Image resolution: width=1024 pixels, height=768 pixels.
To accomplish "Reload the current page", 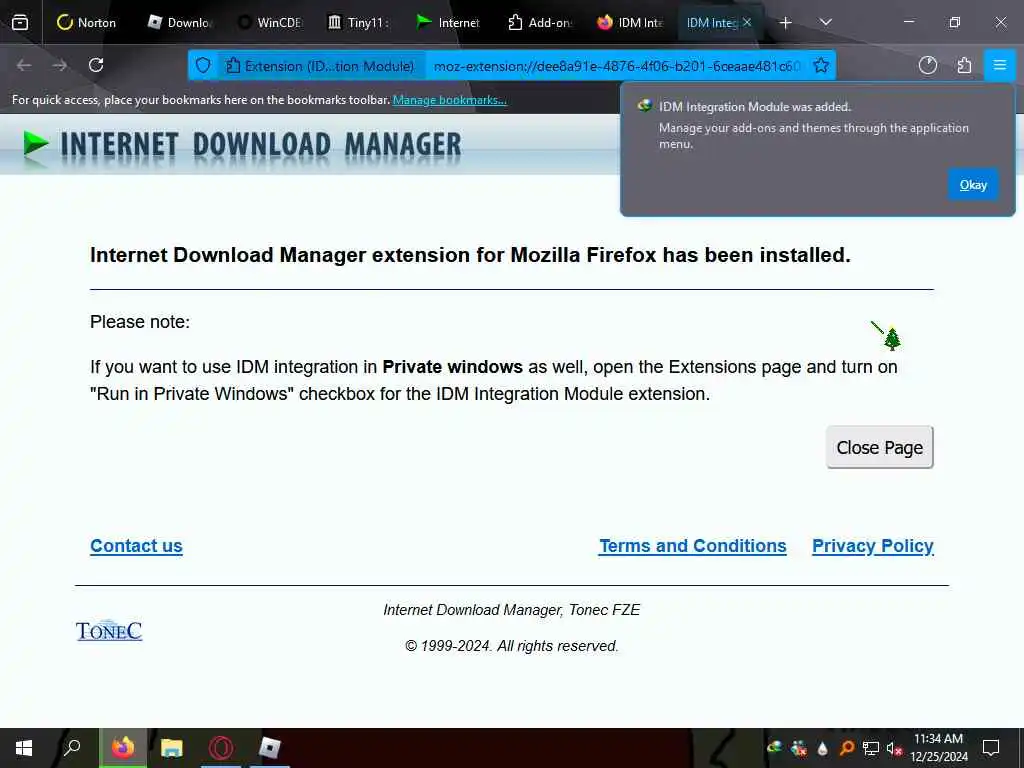I will (x=96, y=65).
